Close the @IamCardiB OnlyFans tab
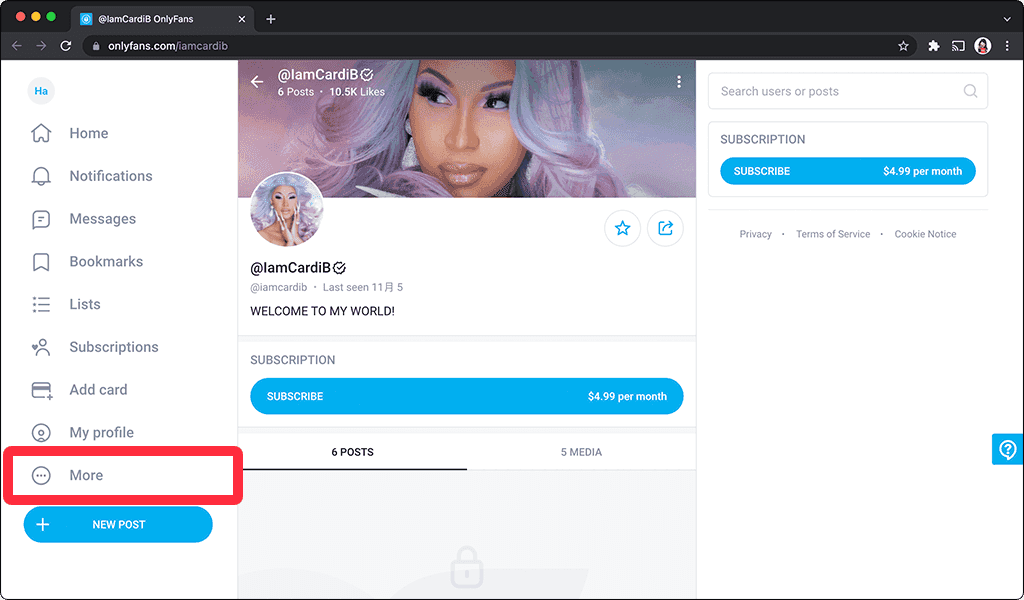Image resolution: width=1024 pixels, height=600 pixels. pos(242,19)
